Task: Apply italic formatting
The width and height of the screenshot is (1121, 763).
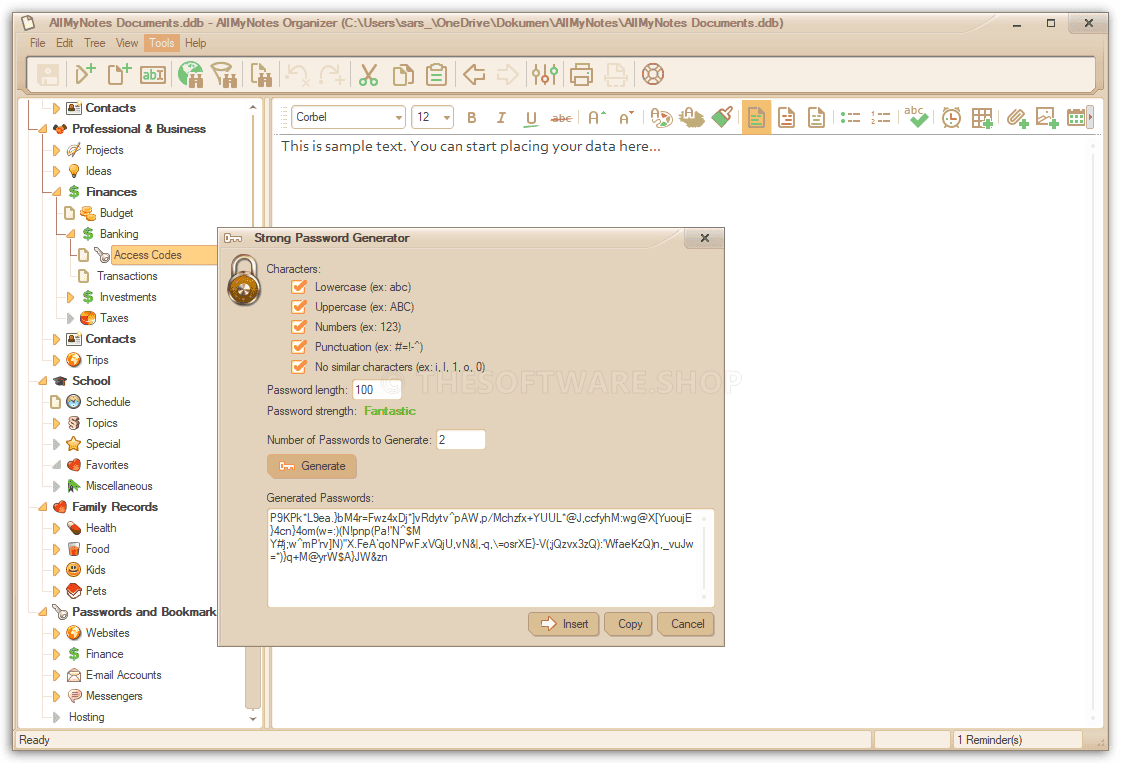Action: (501, 118)
